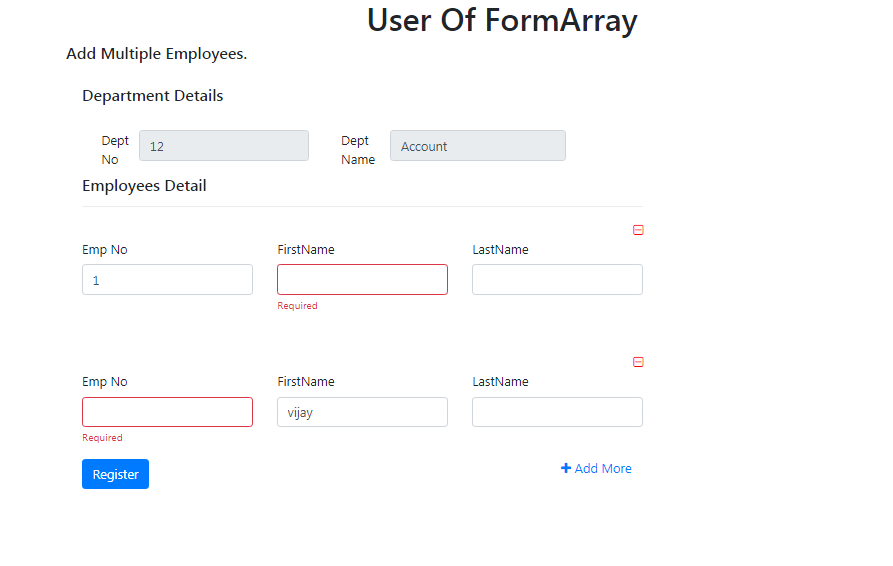
Task: Click the plus icon beside Add More
Action: click(x=566, y=468)
